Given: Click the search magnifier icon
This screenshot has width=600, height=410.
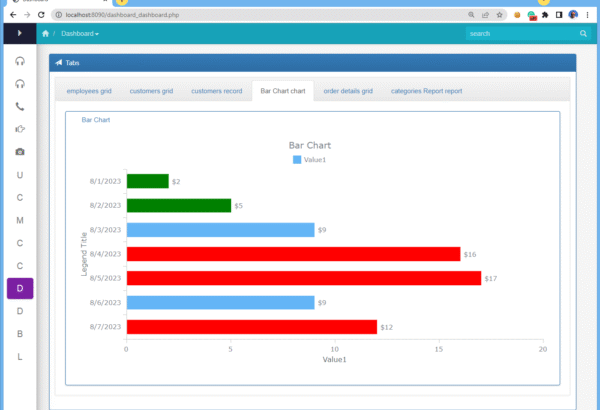Looking at the screenshot, I should [x=583, y=33].
